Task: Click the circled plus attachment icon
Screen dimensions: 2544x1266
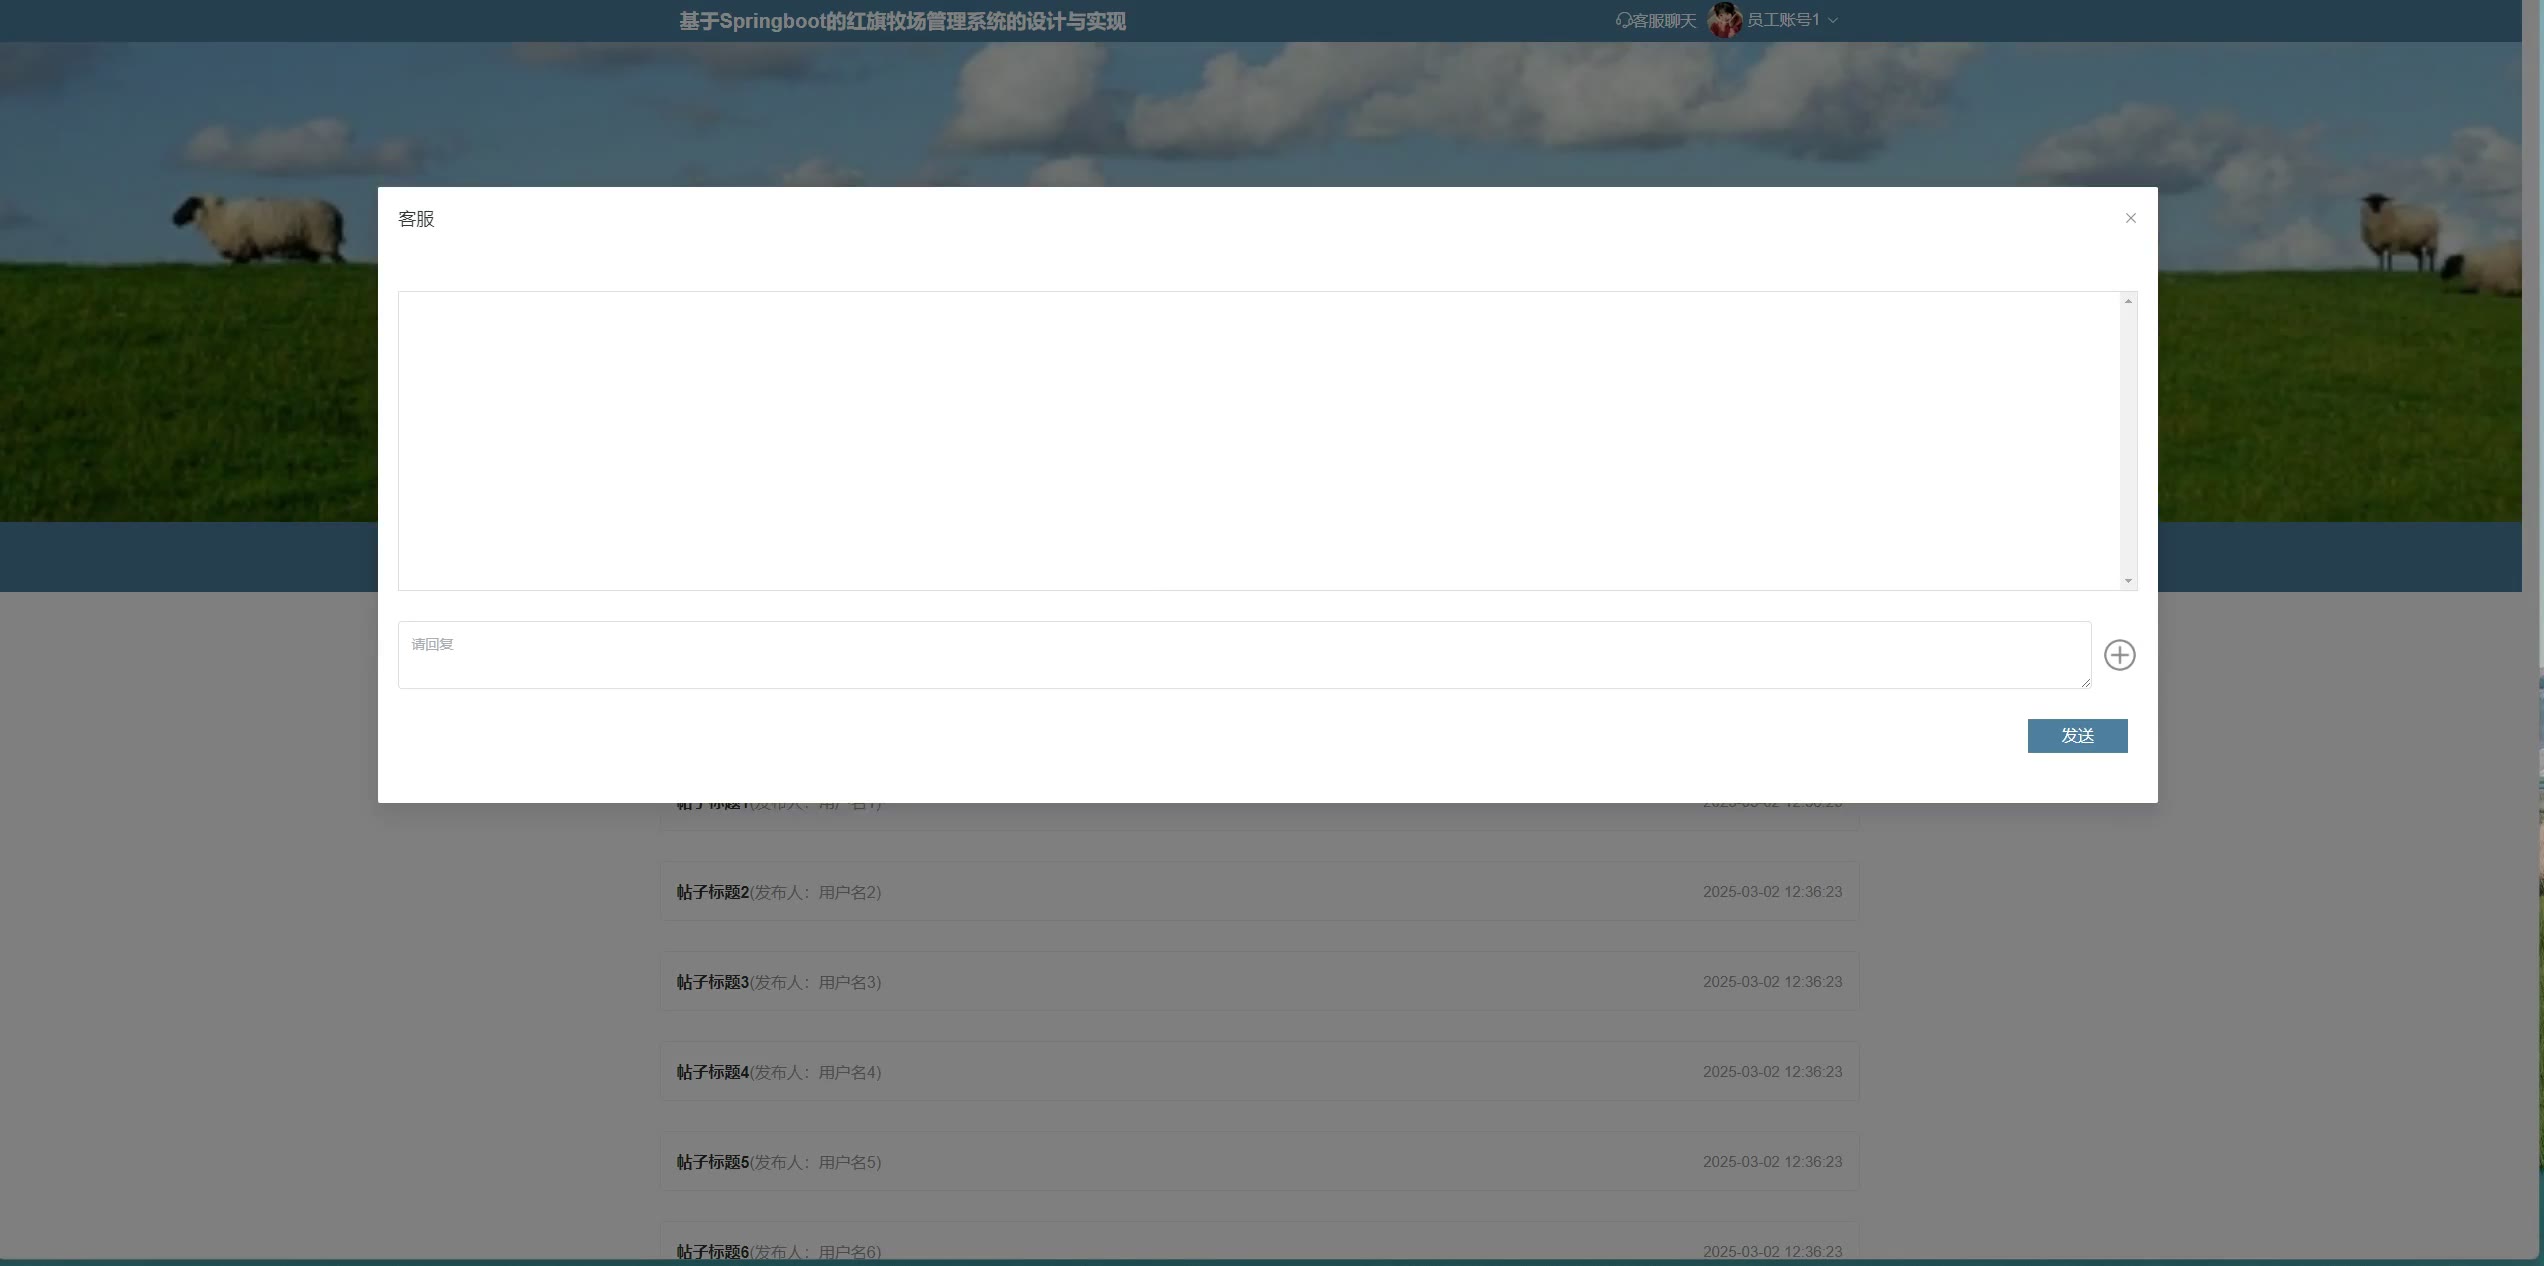Action: pos(2119,655)
